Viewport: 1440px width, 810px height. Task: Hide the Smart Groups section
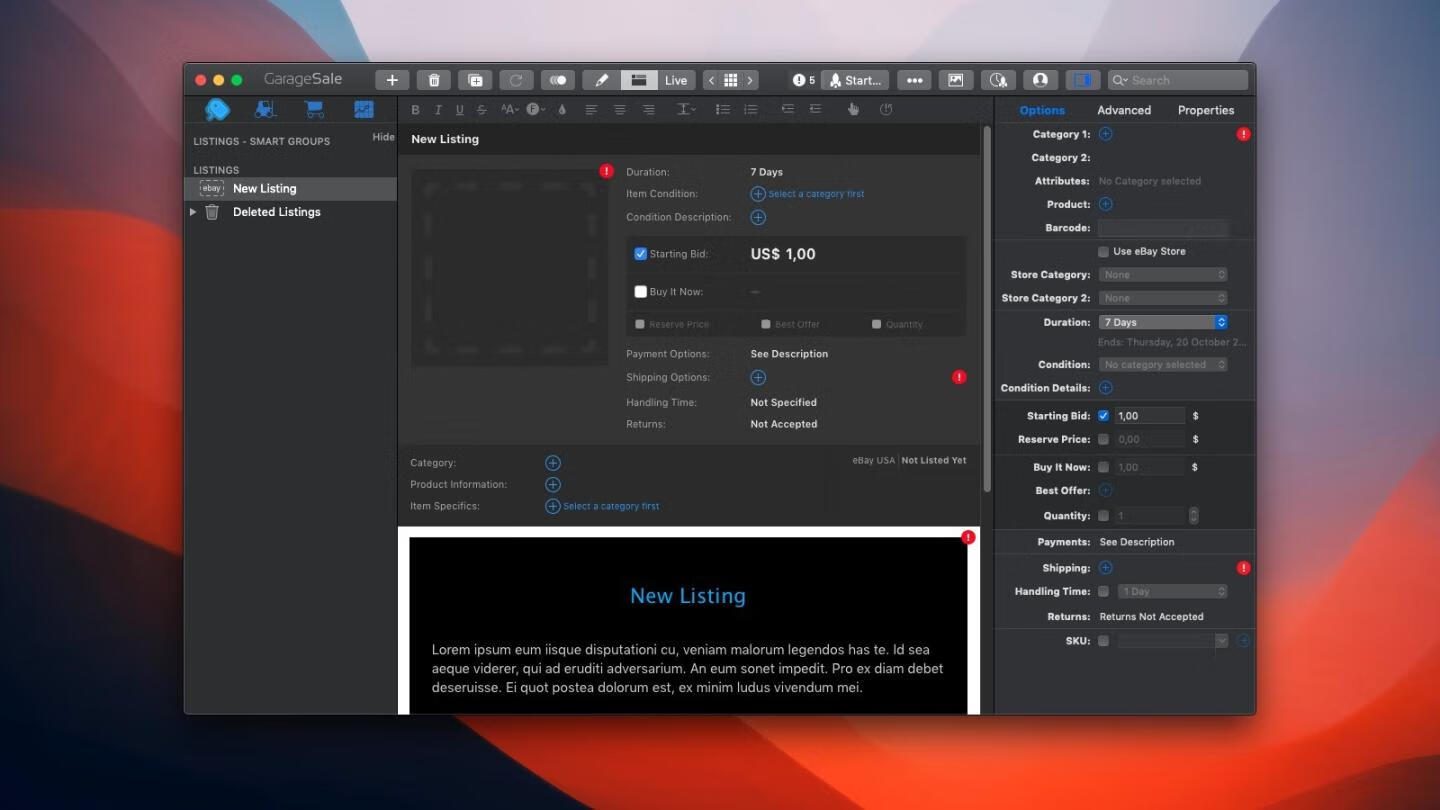pyautogui.click(x=383, y=137)
